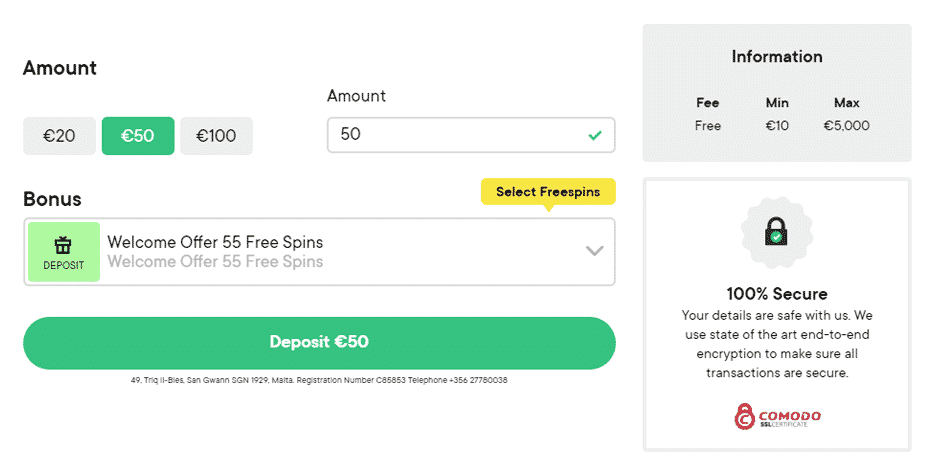
Task: Click the Select Freespins tooltip
Action: tap(548, 192)
